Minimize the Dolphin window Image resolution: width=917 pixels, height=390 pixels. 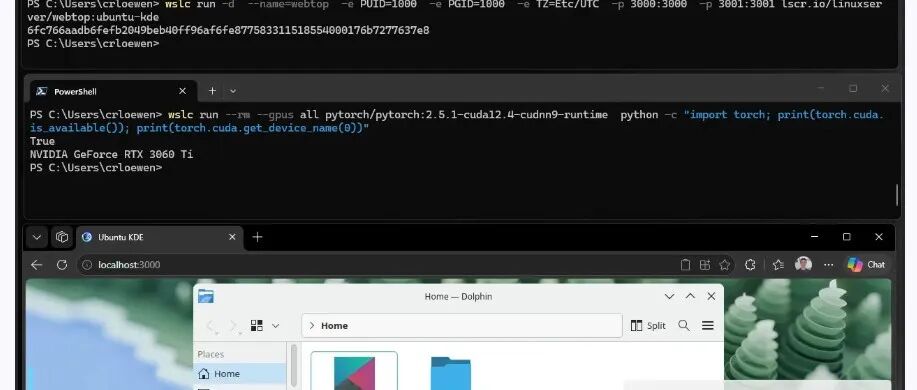pyautogui.click(x=670, y=296)
